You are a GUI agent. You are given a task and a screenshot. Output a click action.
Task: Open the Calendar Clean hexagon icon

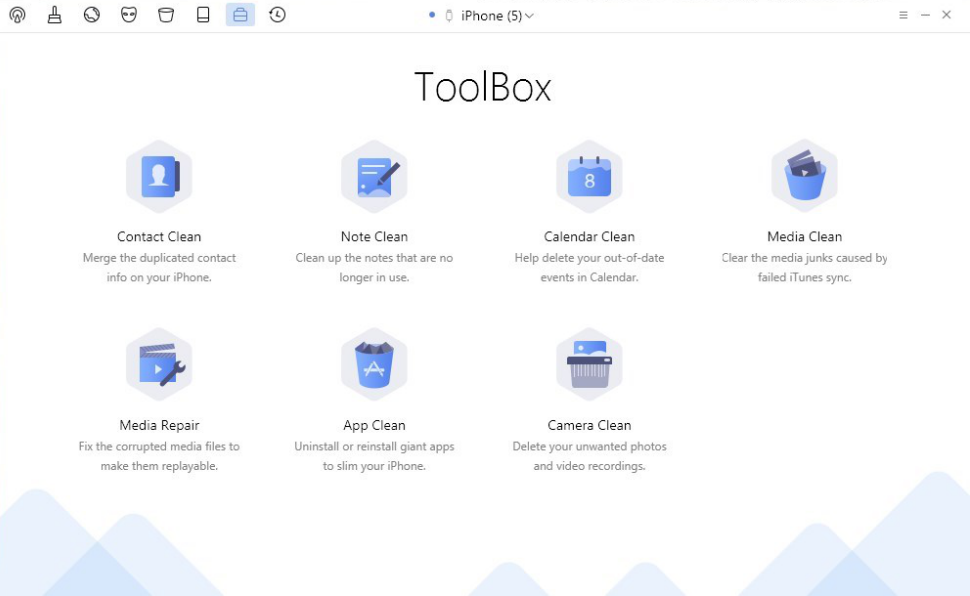[590, 176]
